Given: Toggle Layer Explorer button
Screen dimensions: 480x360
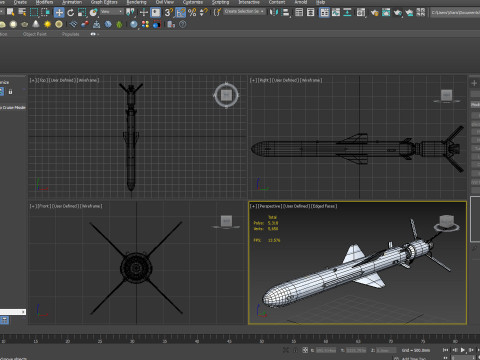Looking at the screenshot, I should tap(311, 13).
